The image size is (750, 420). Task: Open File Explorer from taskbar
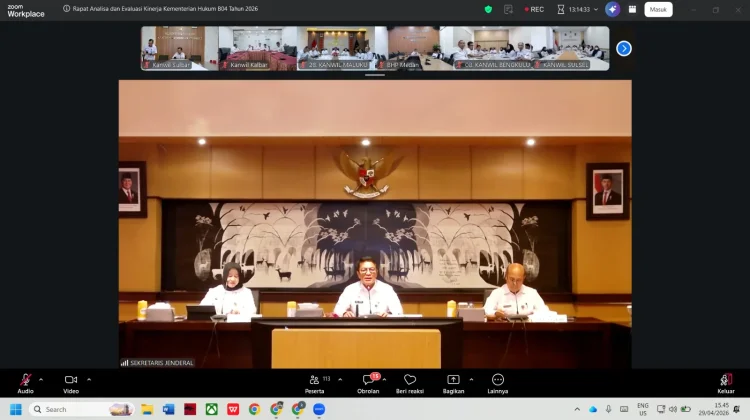[x=147, y=409]
